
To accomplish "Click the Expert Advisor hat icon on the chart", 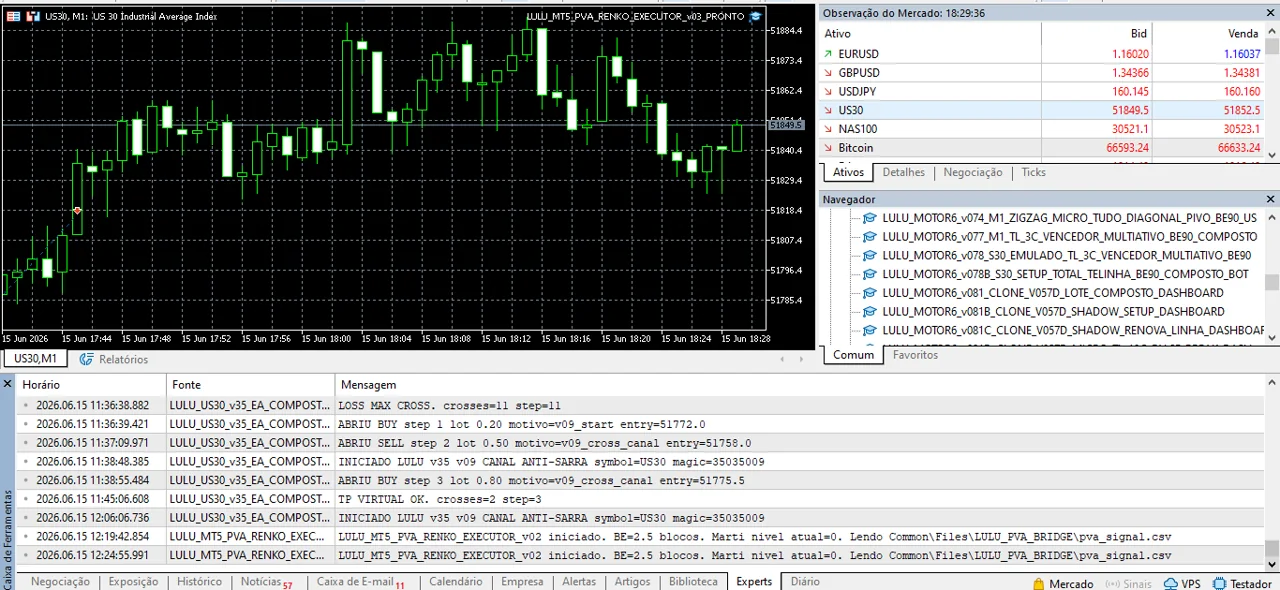I will 755,16.
